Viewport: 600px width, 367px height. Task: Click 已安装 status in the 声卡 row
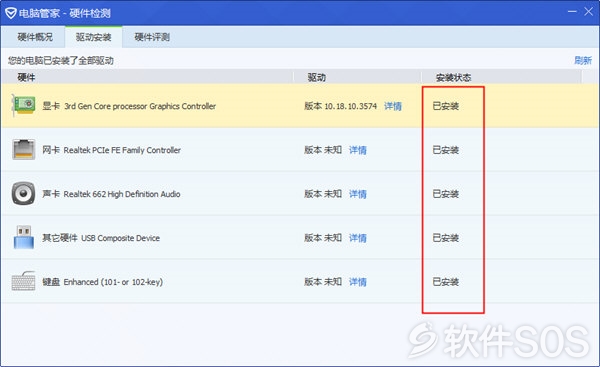[x=446, y=194]
